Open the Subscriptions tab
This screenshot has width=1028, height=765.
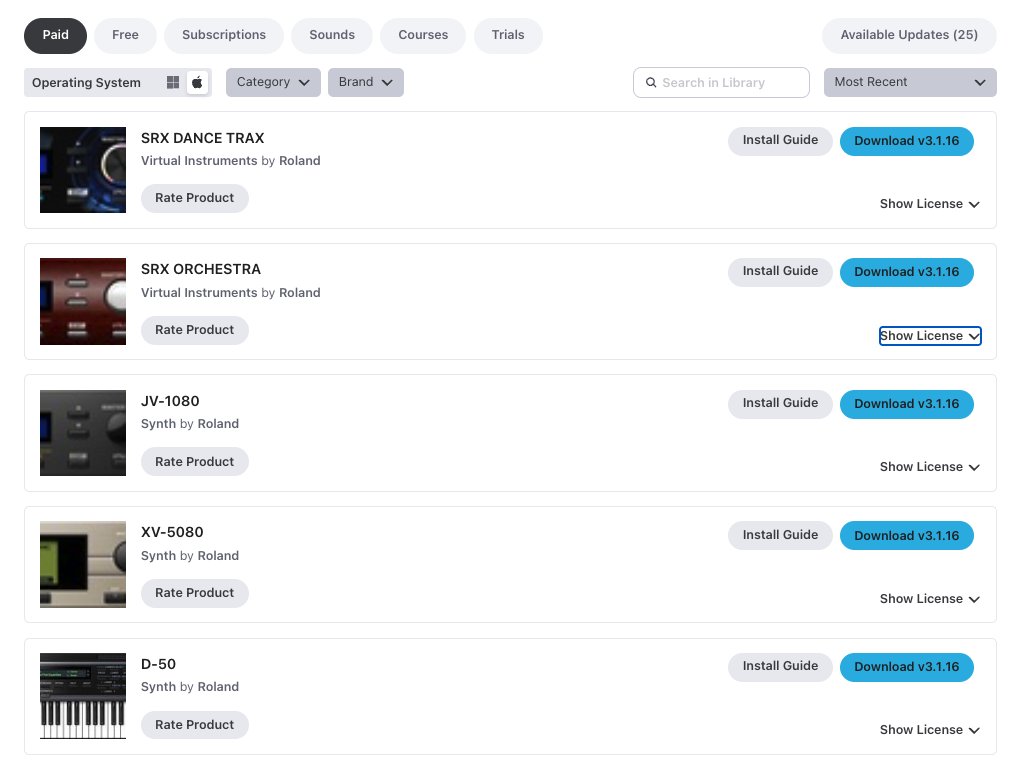(224, 35)
